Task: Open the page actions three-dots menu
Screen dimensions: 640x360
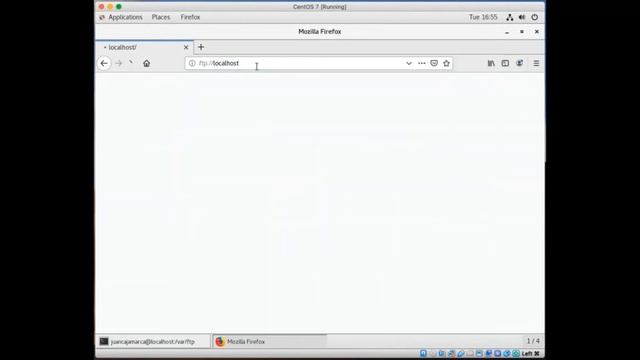Action: pyautogui.click(x=422, y=63)
